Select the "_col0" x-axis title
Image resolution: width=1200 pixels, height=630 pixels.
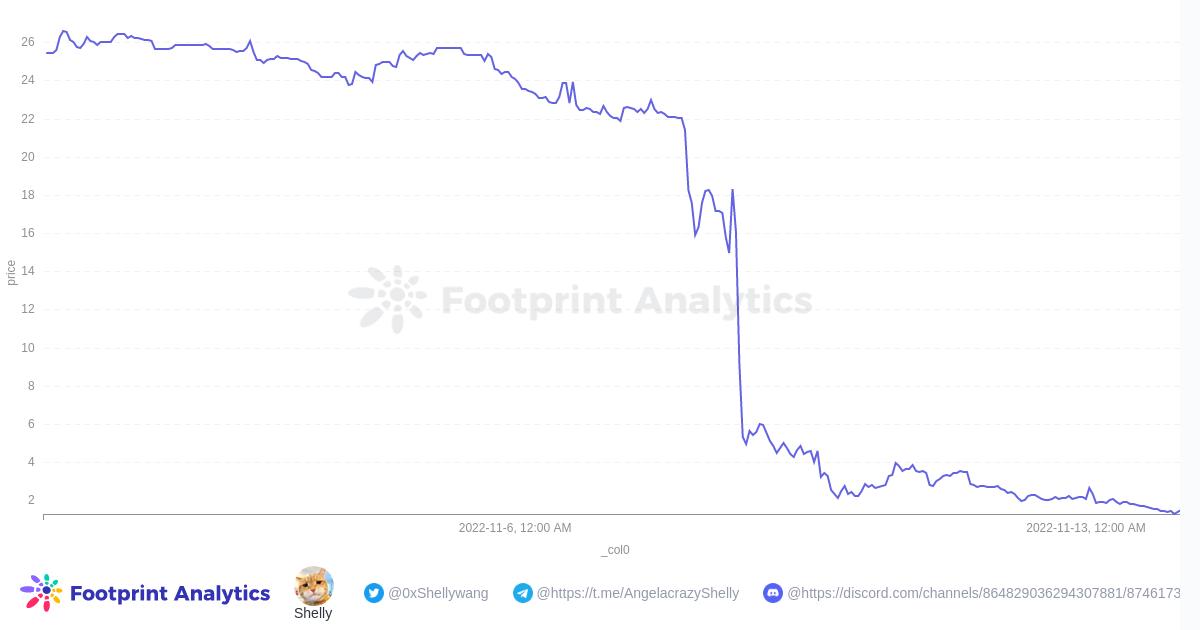pyautogui.click(x=615, y=550)
